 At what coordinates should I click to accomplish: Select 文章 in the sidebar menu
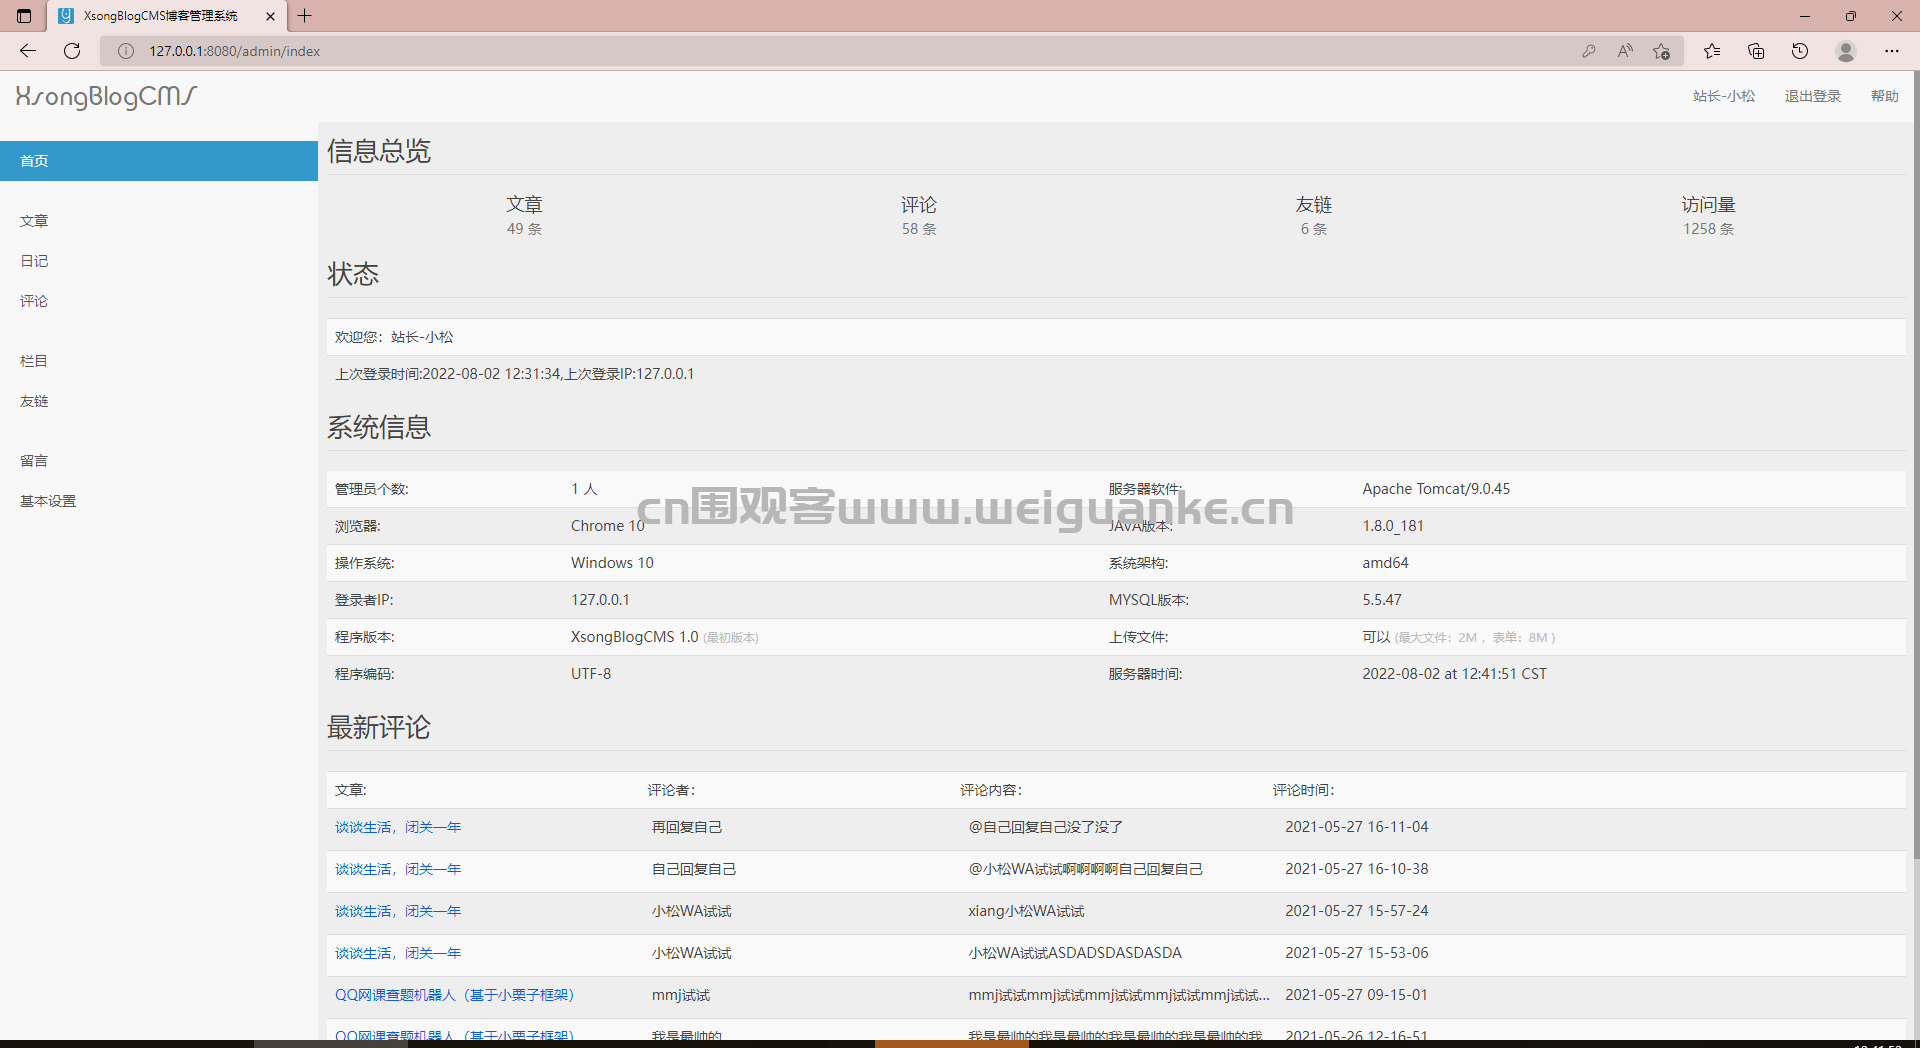pos(34,221)
